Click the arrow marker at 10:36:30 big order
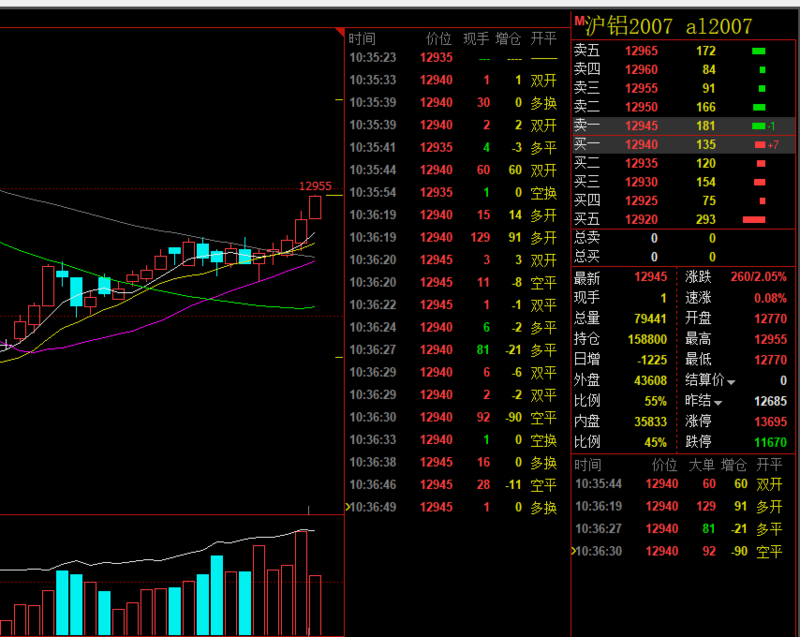The height and width of the screenshot is (637, 800). [574, 551]
